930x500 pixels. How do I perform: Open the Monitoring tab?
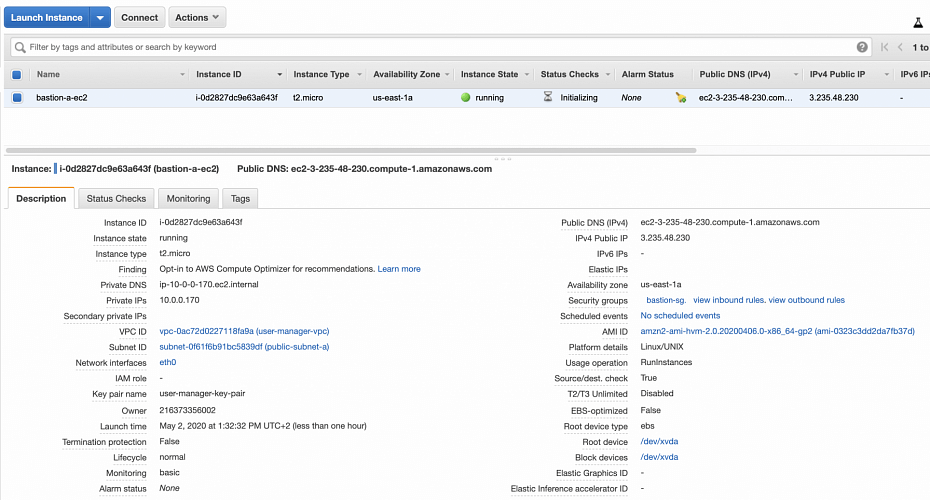[x=188, y=199]
